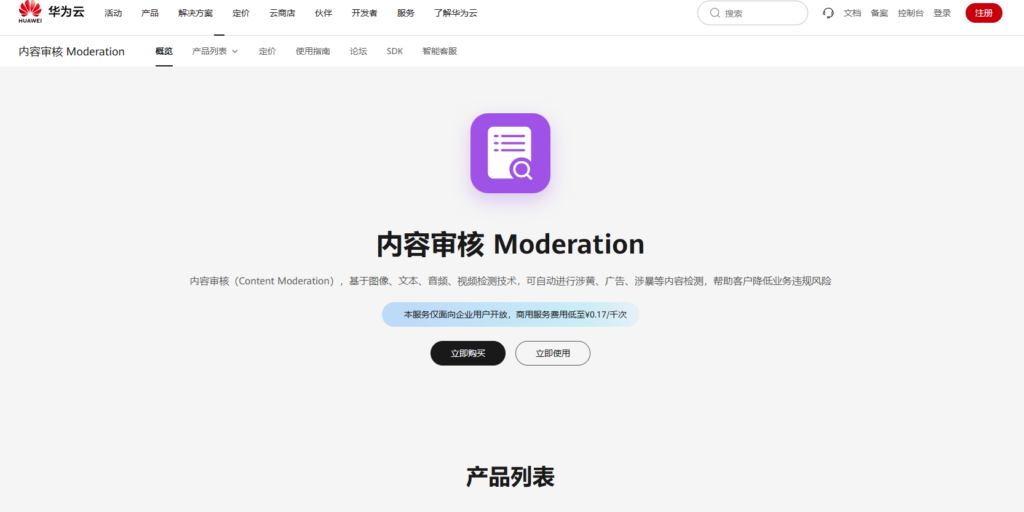Viewport: 1024px width, 512px height.
Task: Open the 开发者 menu
Action: point(364,13)
